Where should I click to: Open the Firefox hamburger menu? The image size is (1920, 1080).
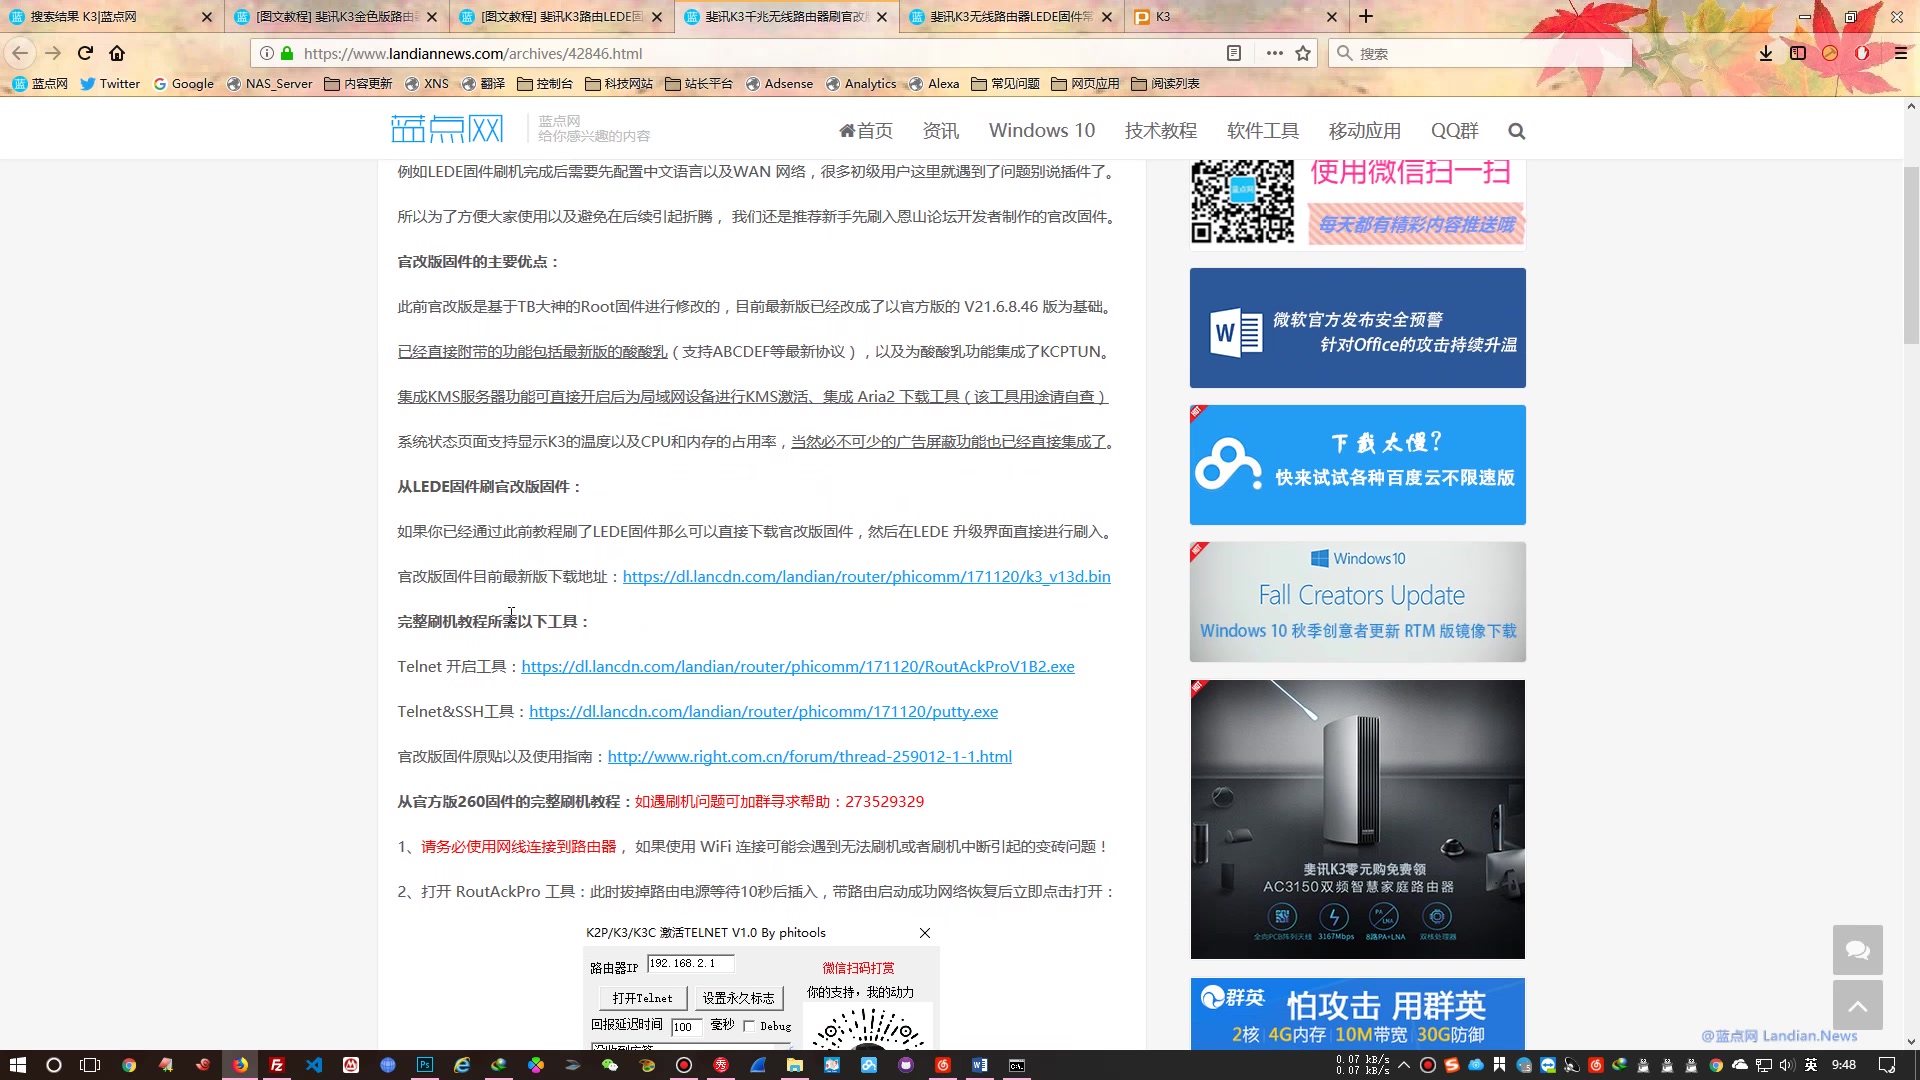(1899, 53)
